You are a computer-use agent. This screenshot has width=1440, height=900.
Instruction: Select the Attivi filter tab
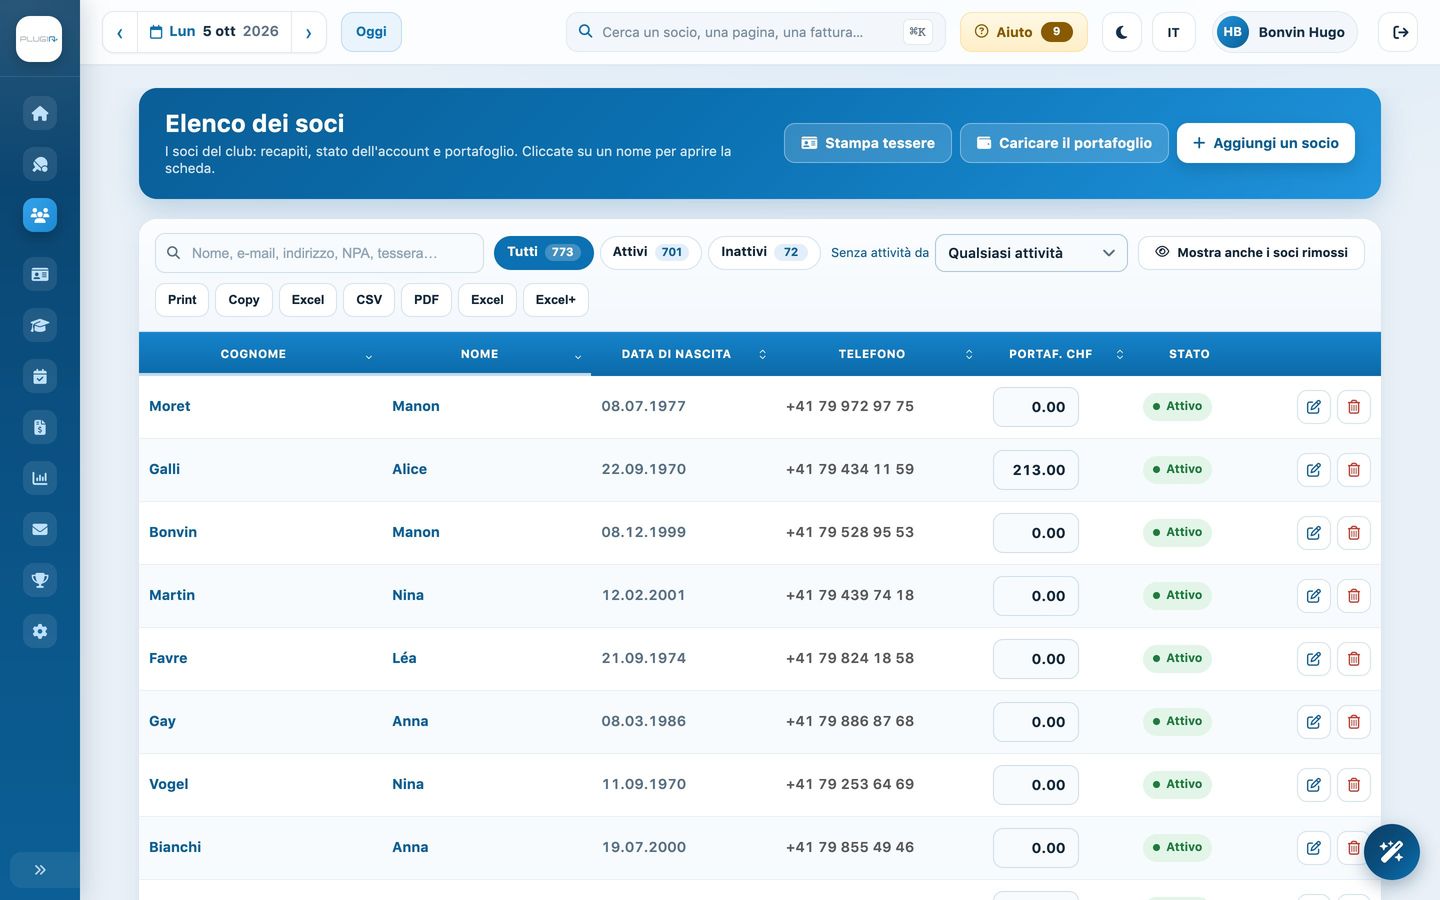click(x=650, y=253)
